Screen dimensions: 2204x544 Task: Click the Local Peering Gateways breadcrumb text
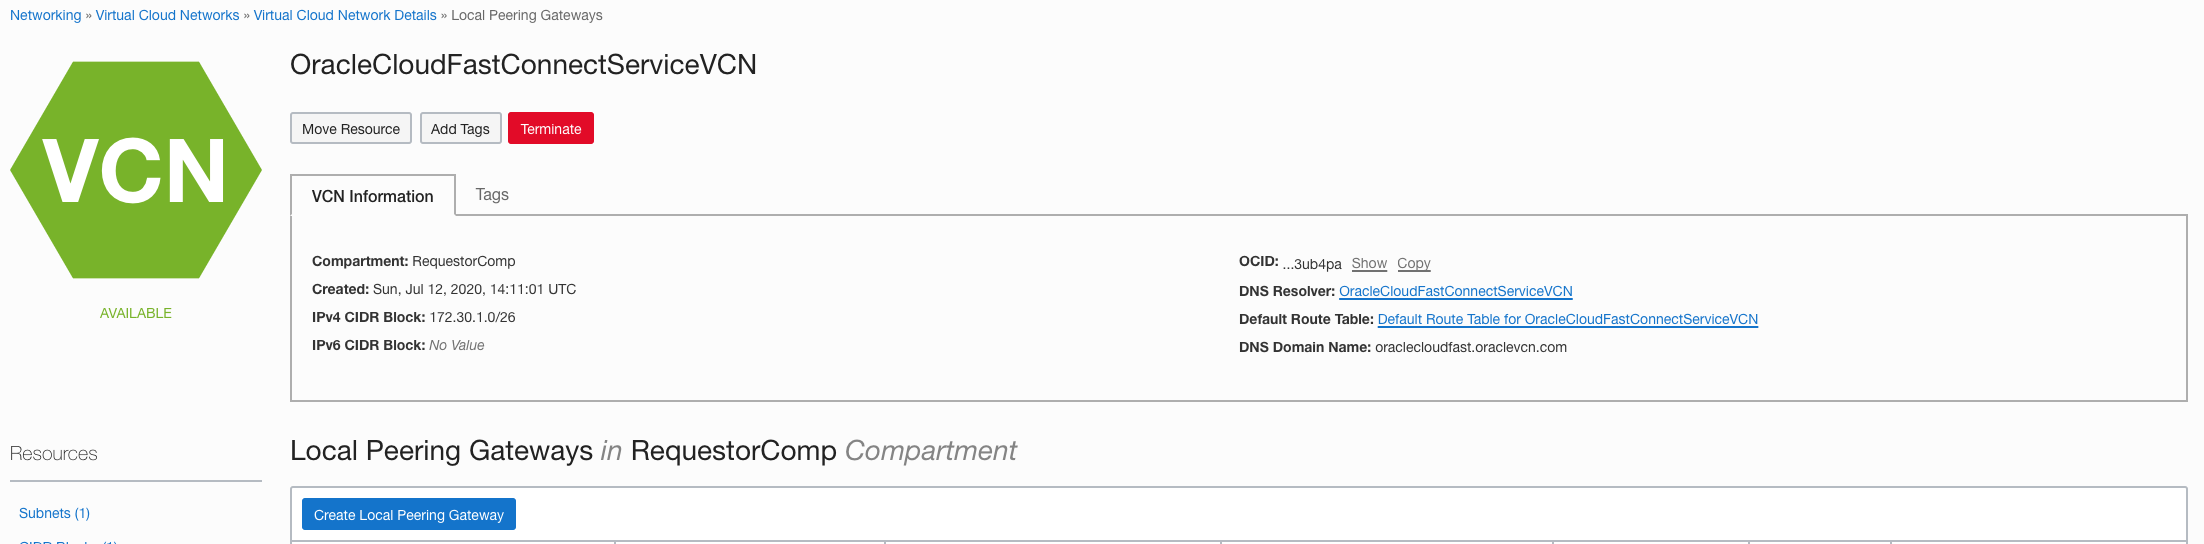click(527, 15)
